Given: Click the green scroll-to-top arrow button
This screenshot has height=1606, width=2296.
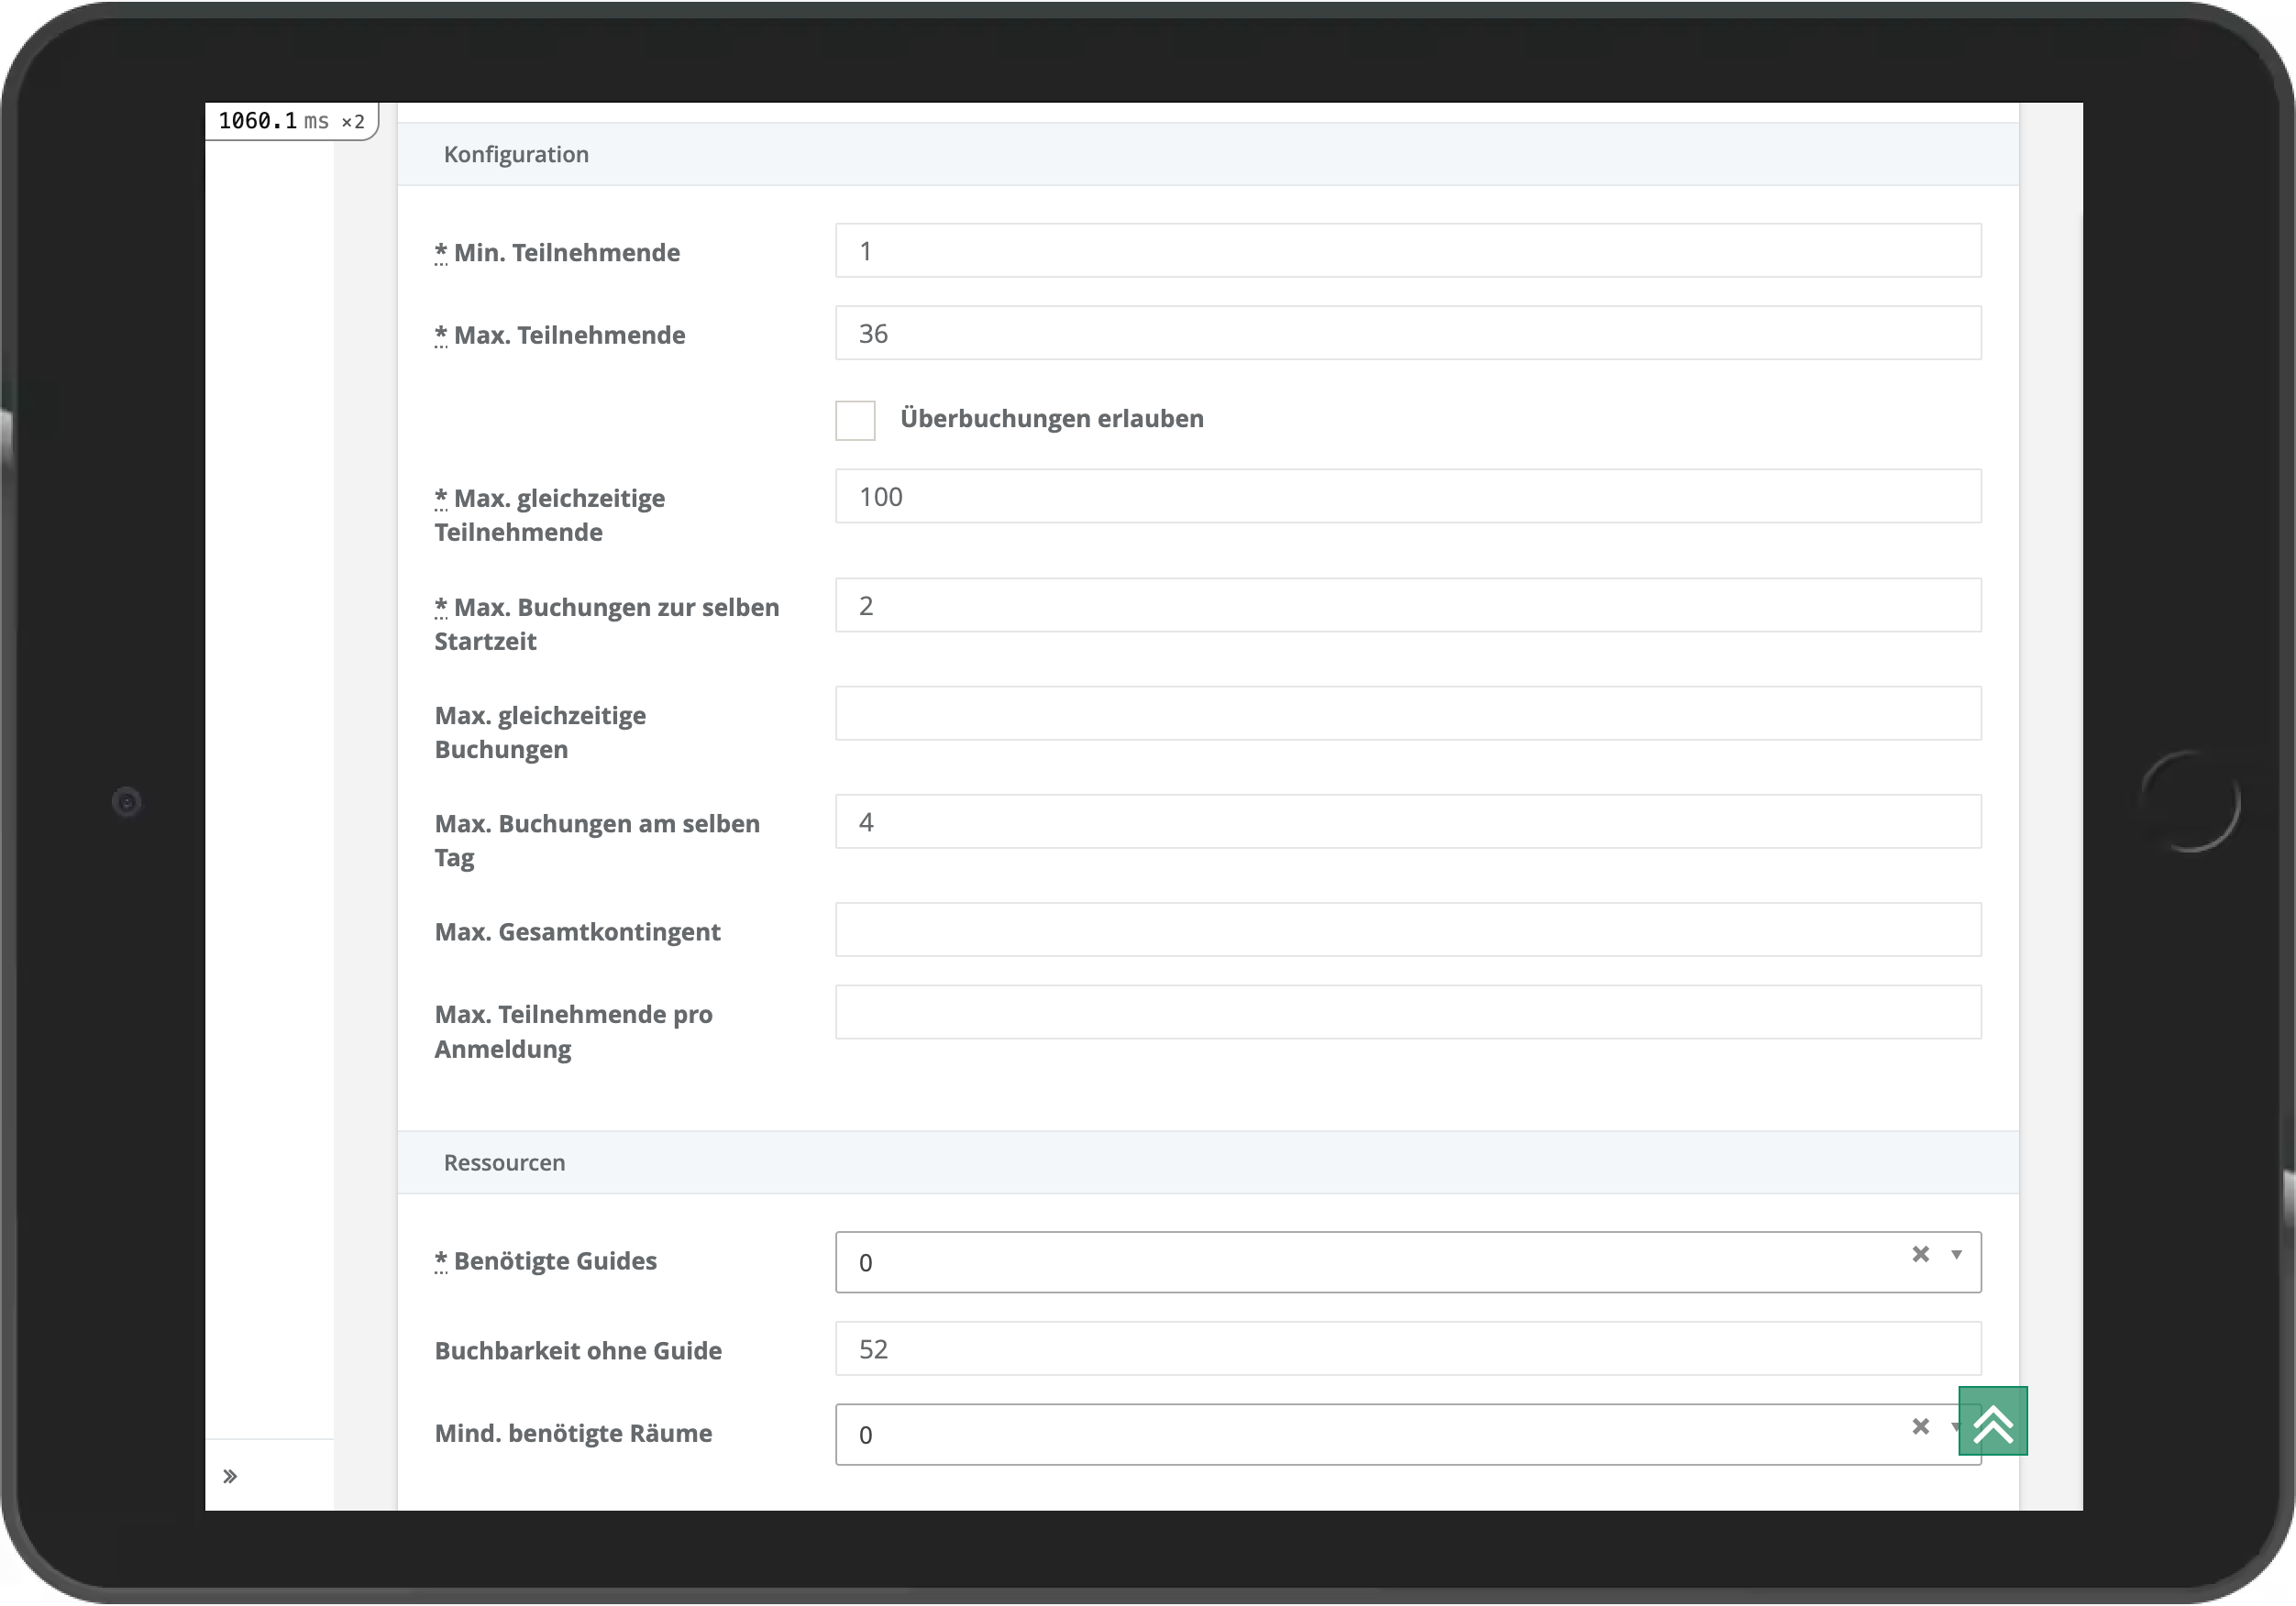Looking at the screenshot, I should tap(1992, 1421).
